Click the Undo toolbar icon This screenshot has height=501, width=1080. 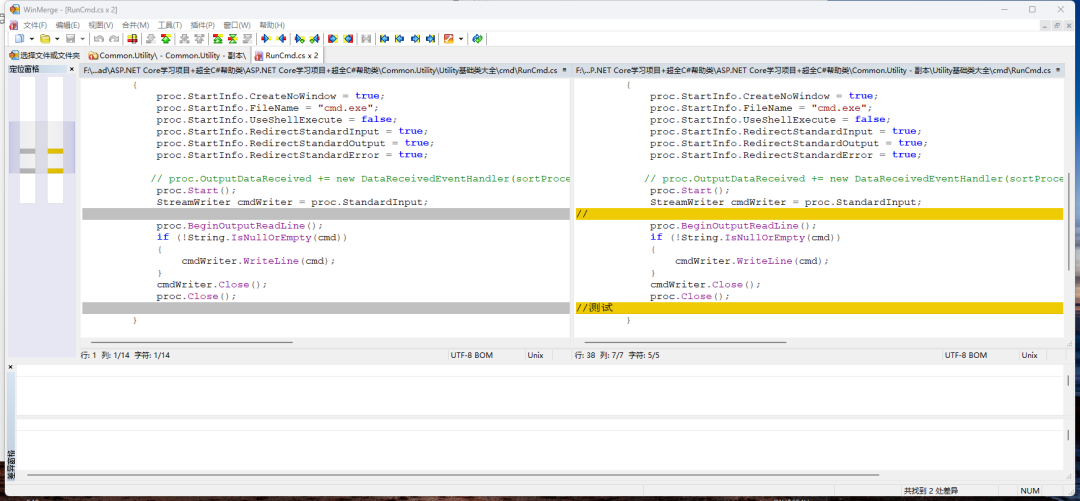98,39
